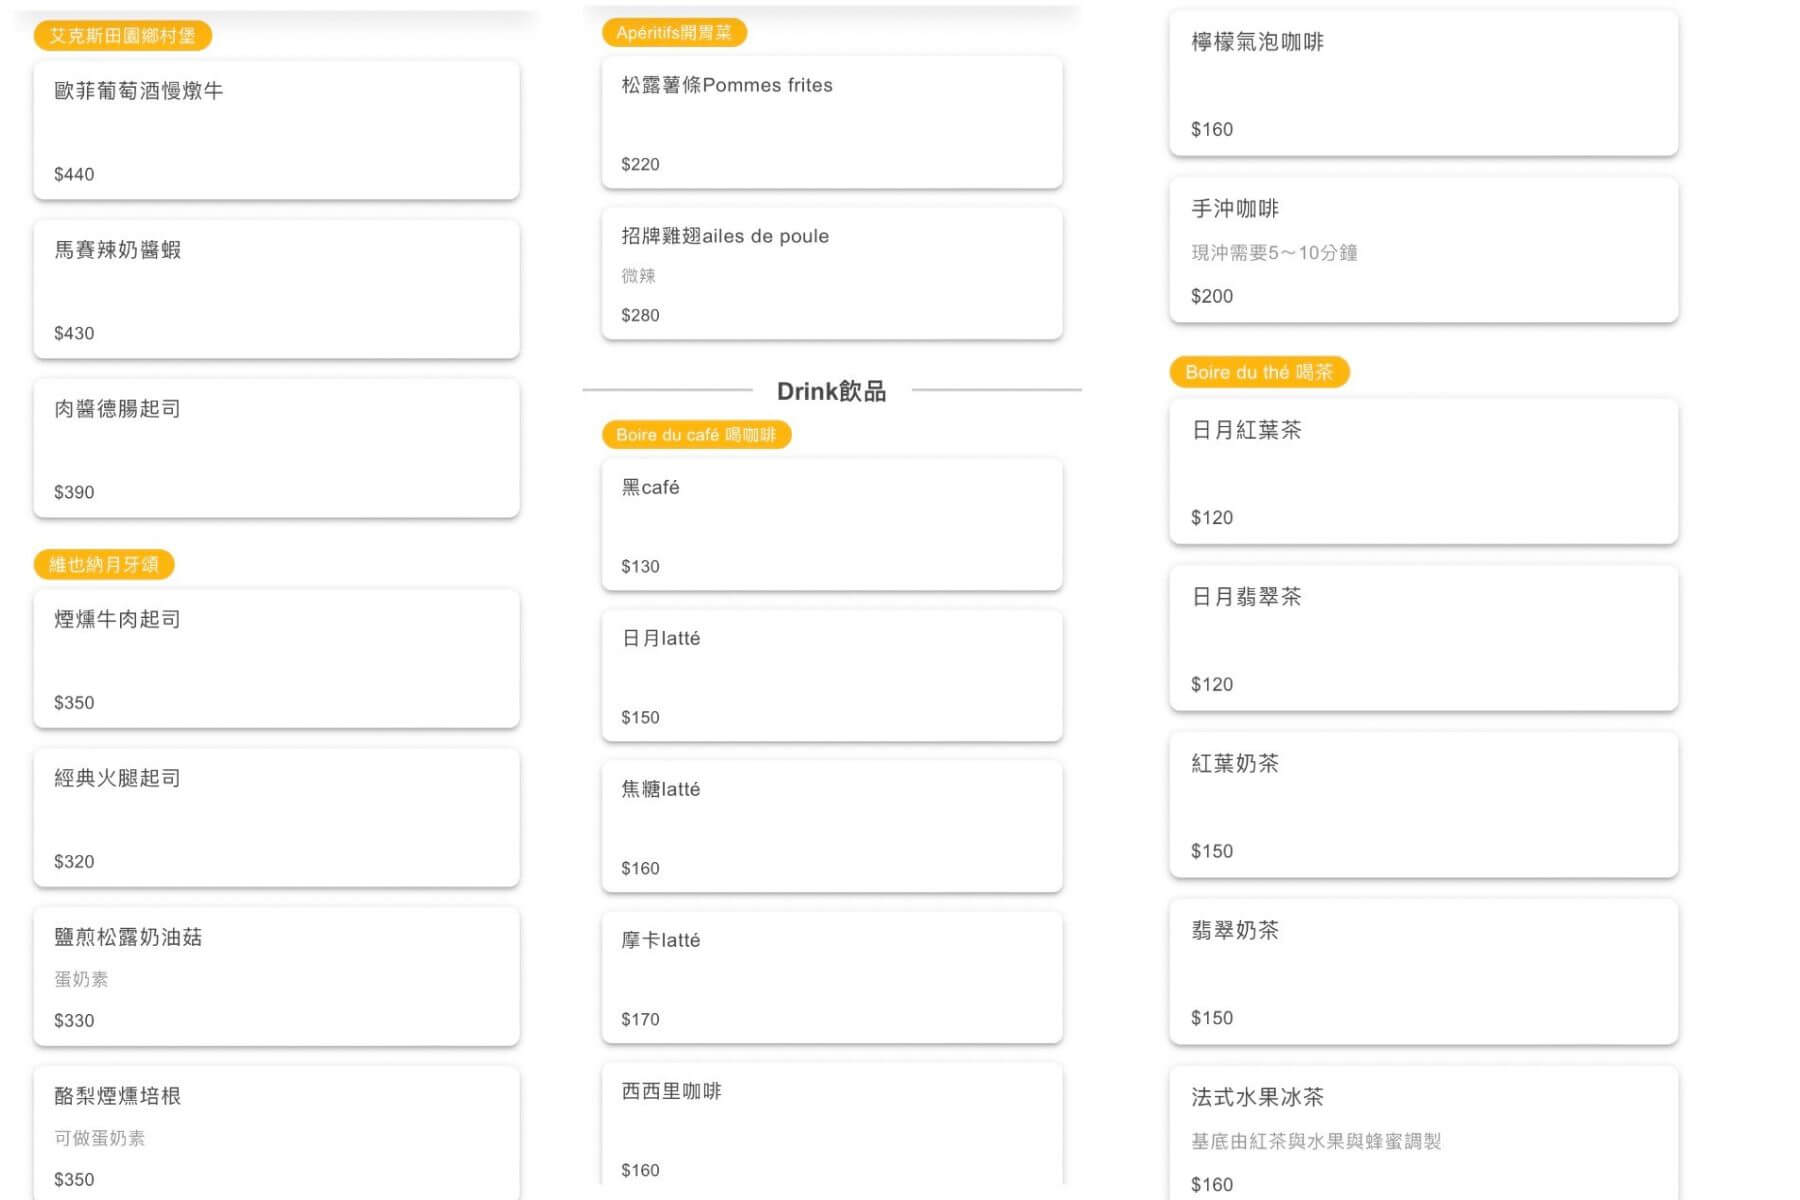Choose 鹽煎松露奶油菇 vegetarian item
Screen dimensions: 1800x1200
point(276,977)
